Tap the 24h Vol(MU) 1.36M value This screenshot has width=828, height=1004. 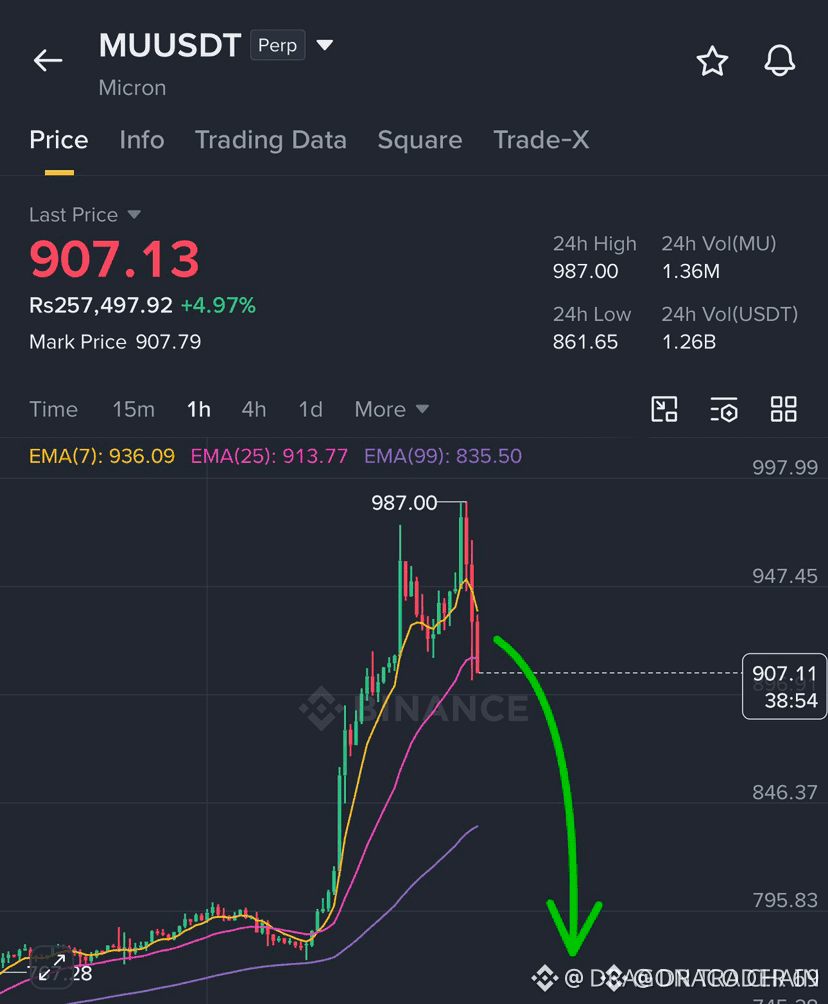coord(690,271)
